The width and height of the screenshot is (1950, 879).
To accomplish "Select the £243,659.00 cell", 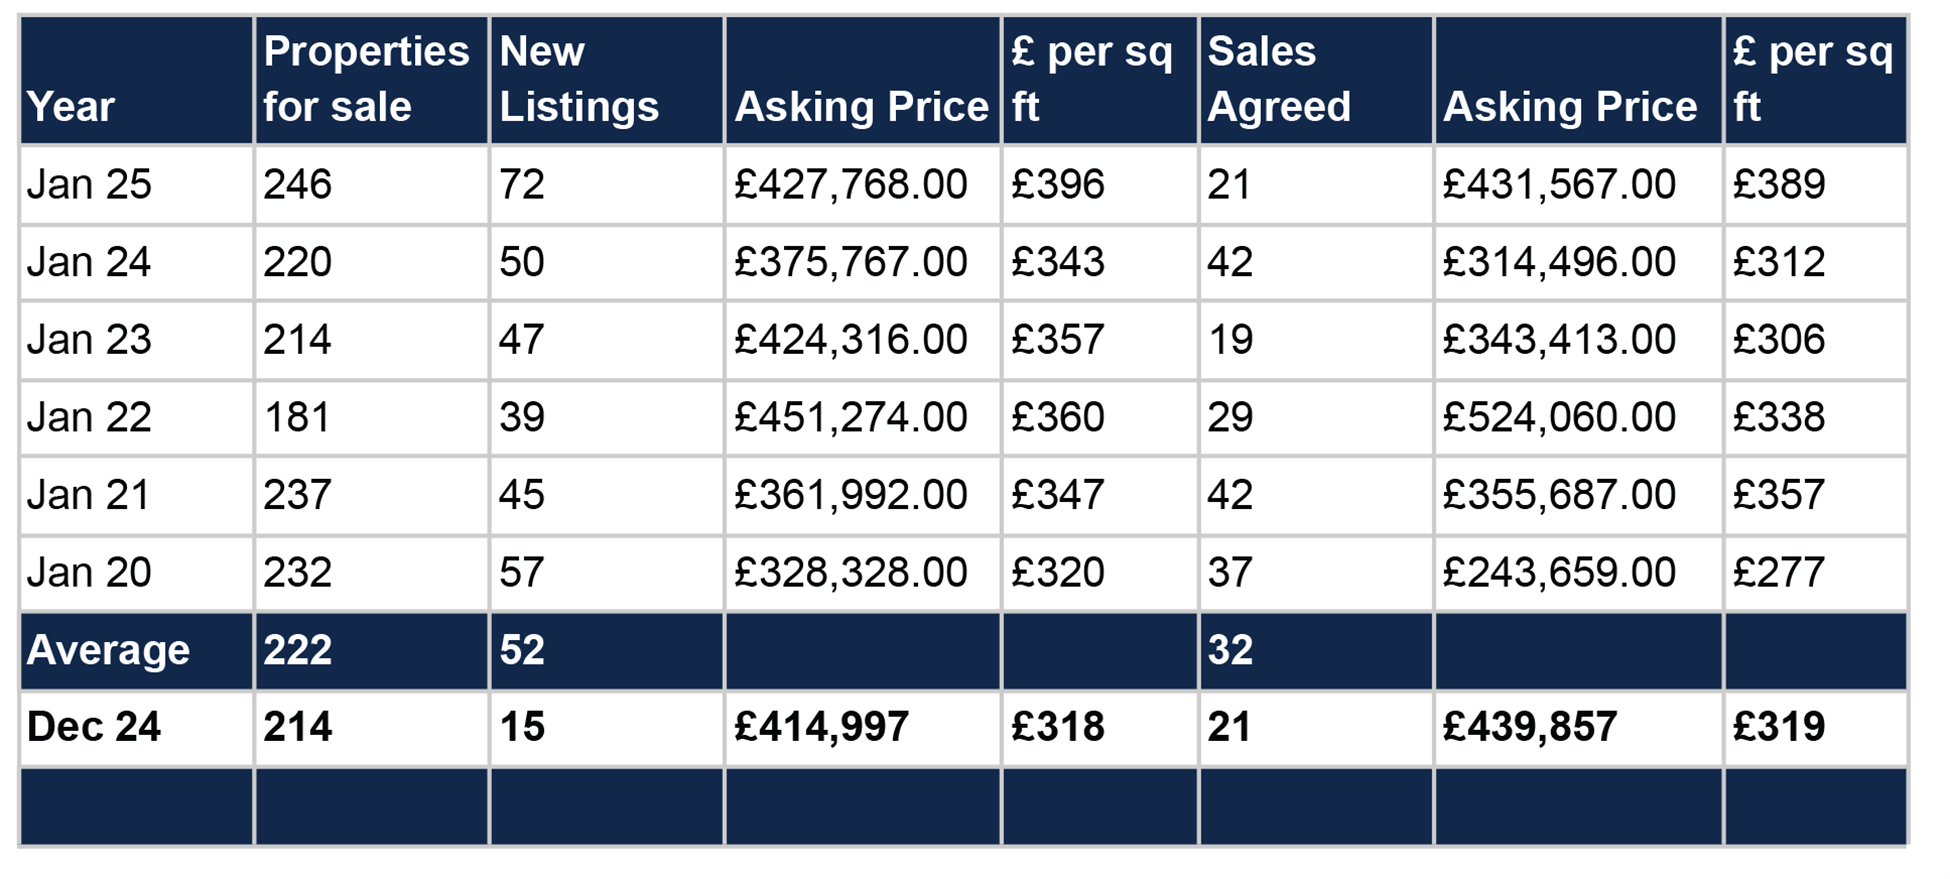I will click(1558, 573).
